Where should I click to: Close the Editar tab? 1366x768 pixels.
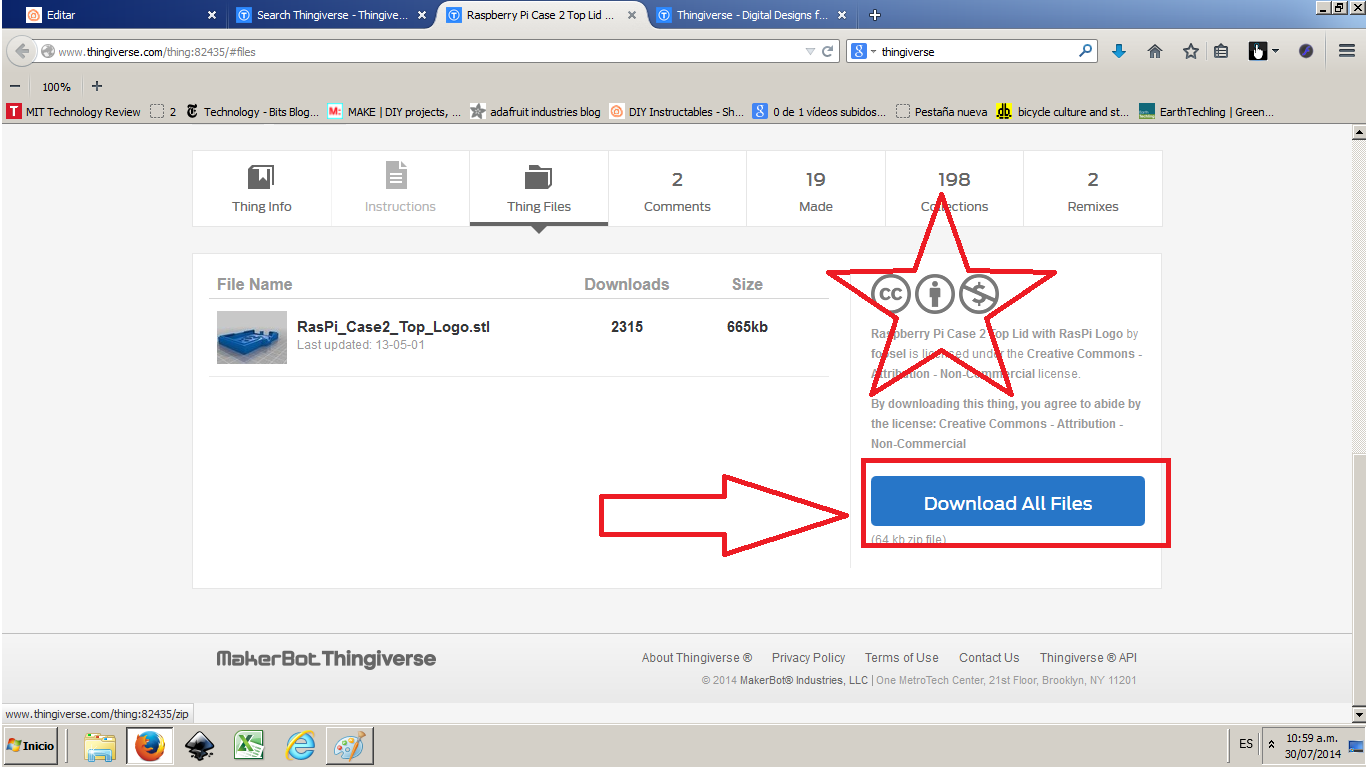pyautogui.click(x=211, y=15)
